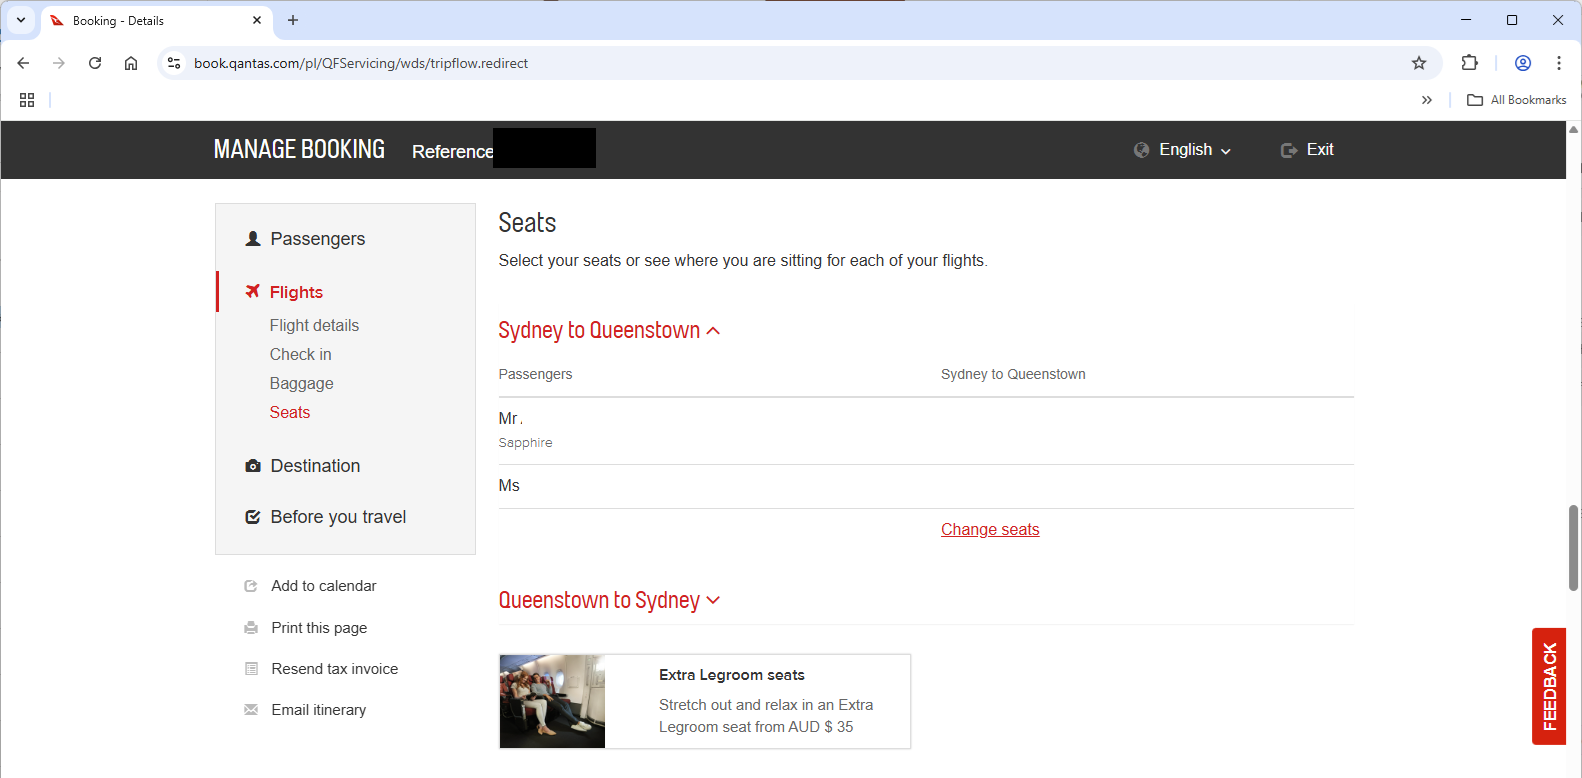Click the Exit icon in header

click(1289, 150)
